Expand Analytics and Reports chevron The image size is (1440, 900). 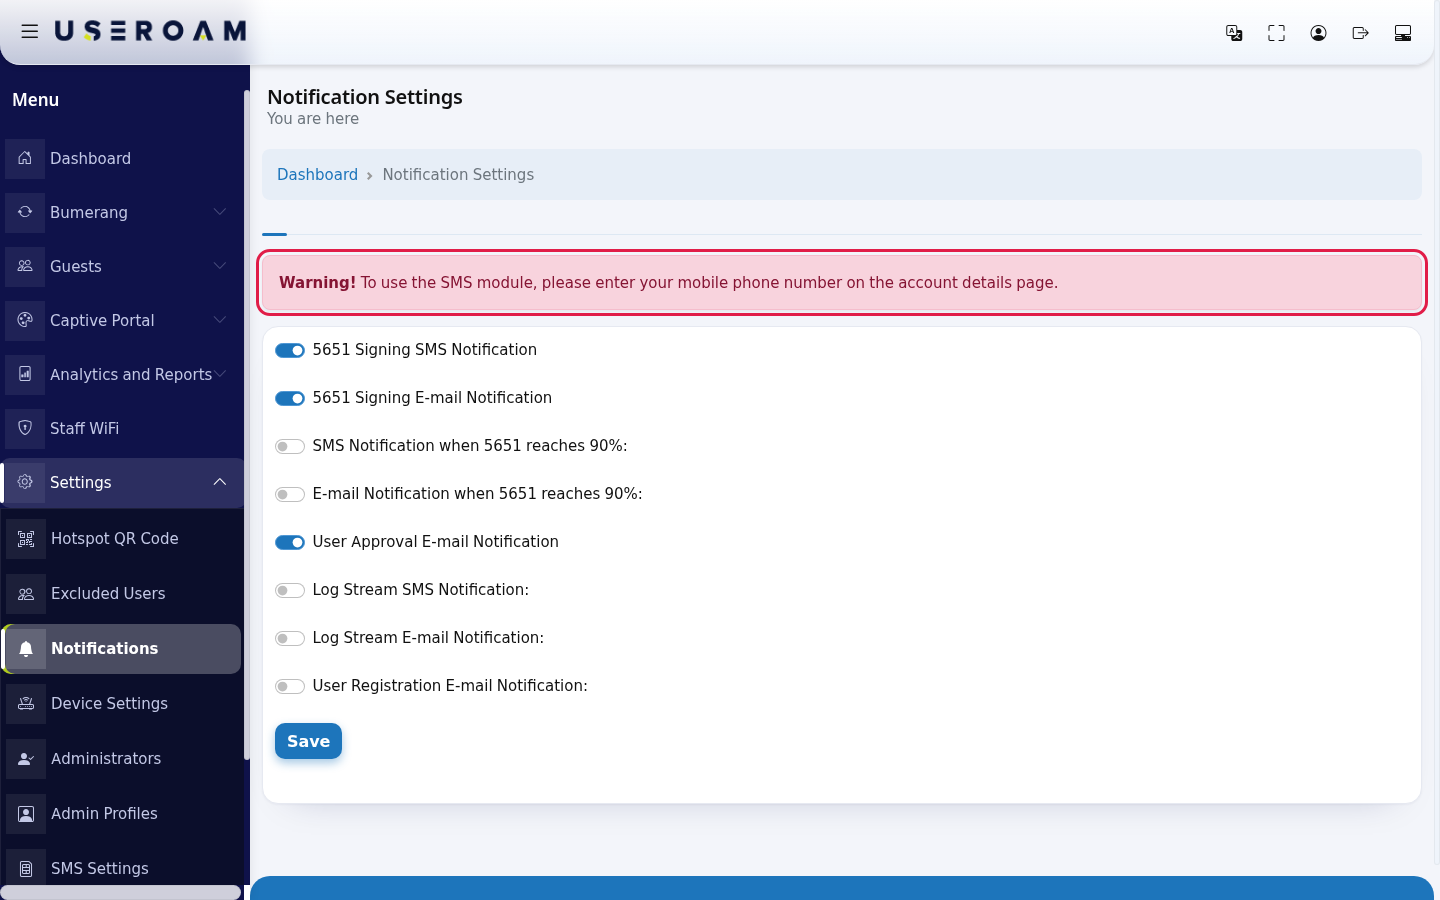tap(220, 374)
